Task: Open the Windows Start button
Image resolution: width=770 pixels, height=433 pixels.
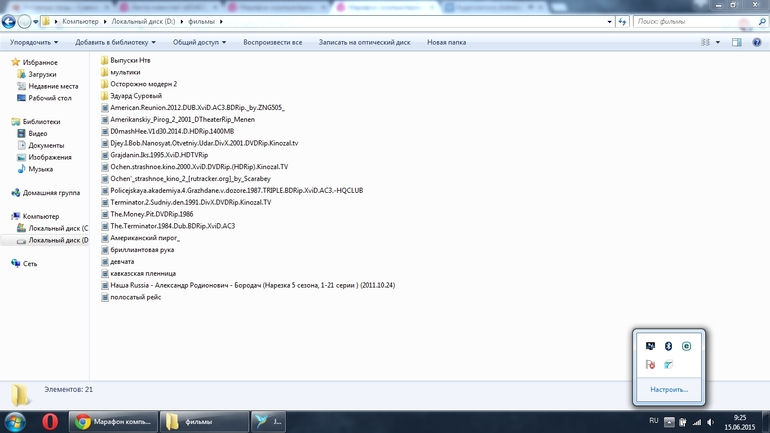Action: pyautogui.click(x=15, y=422)
